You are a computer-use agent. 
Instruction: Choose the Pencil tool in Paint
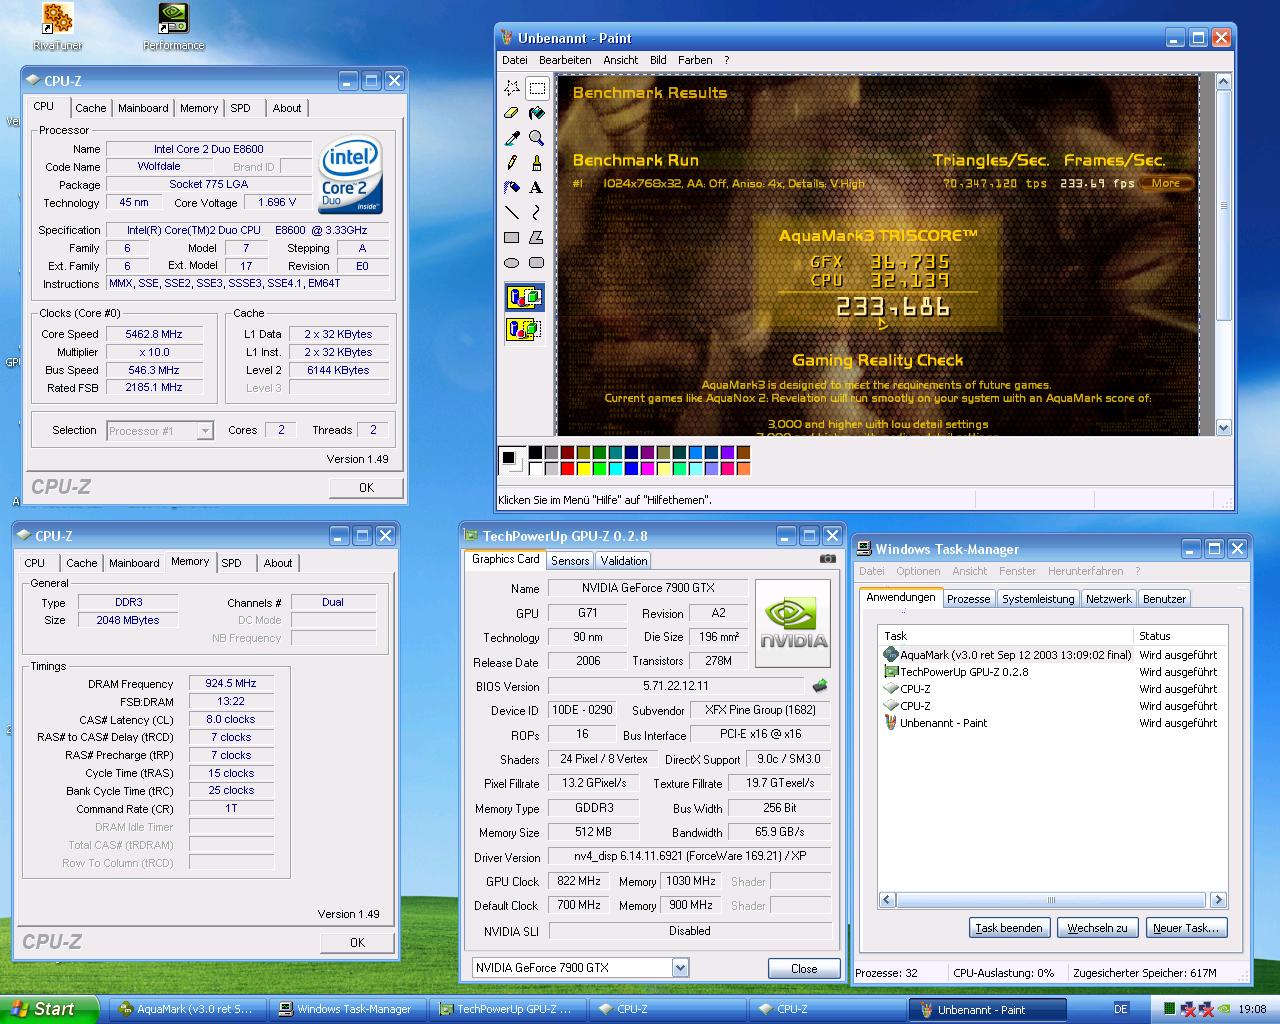click(512, 162)
